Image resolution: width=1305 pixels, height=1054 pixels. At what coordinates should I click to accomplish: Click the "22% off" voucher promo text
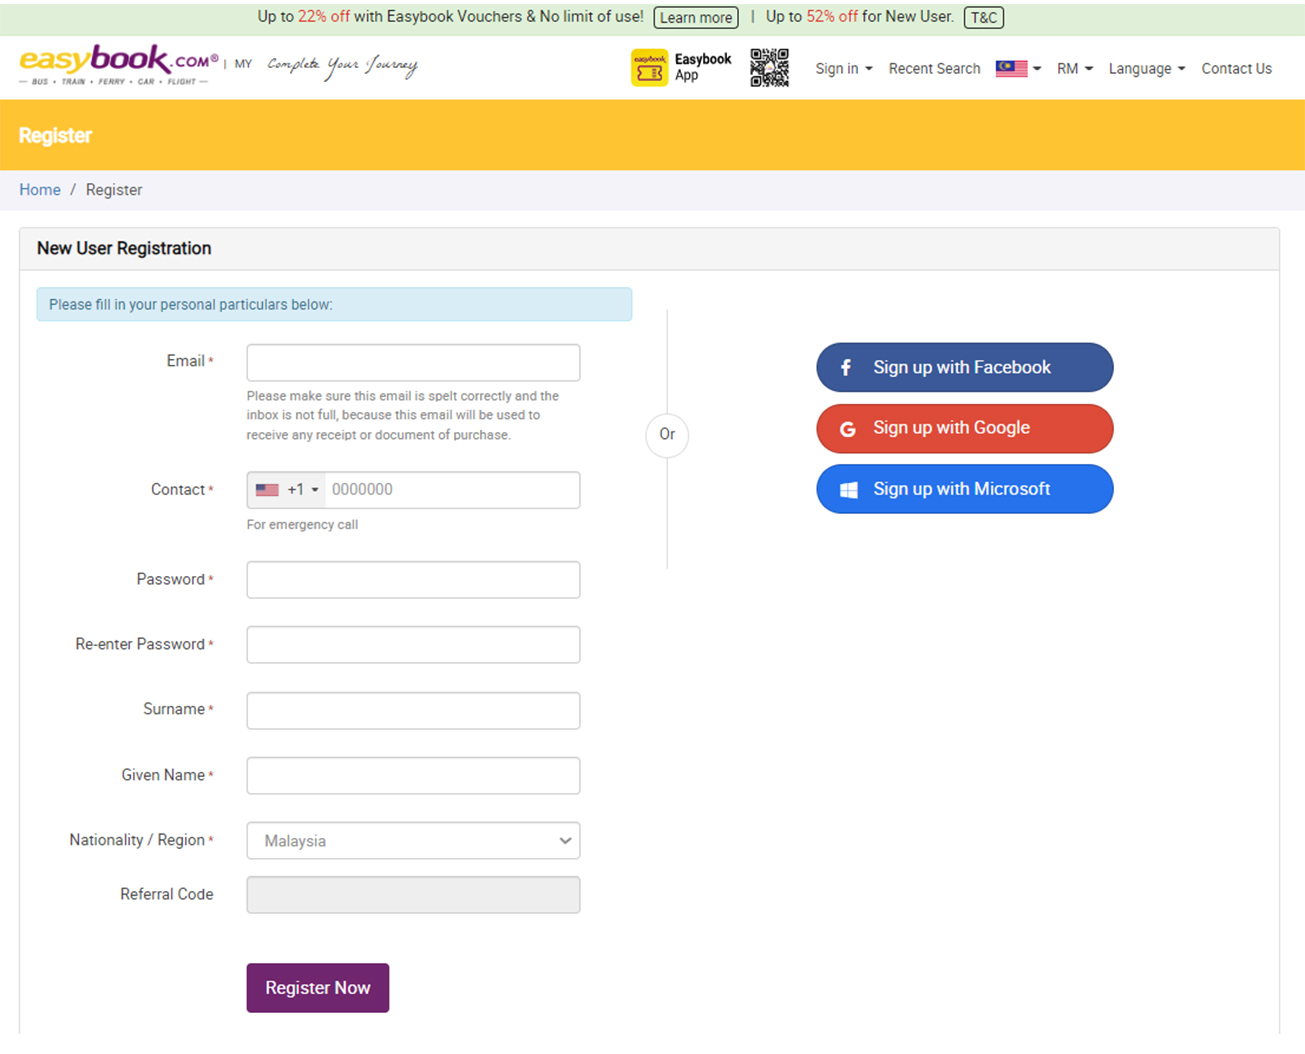(x=324, y=17)
